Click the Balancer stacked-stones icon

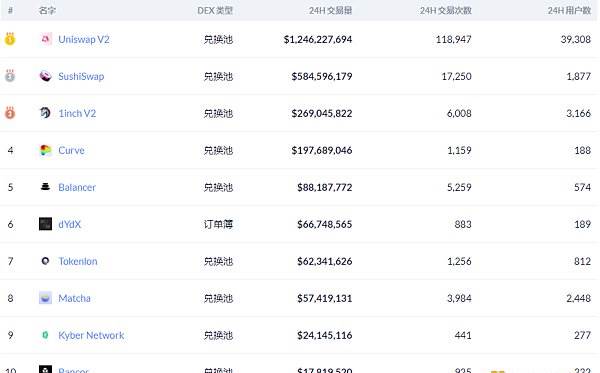click(46, 187)
